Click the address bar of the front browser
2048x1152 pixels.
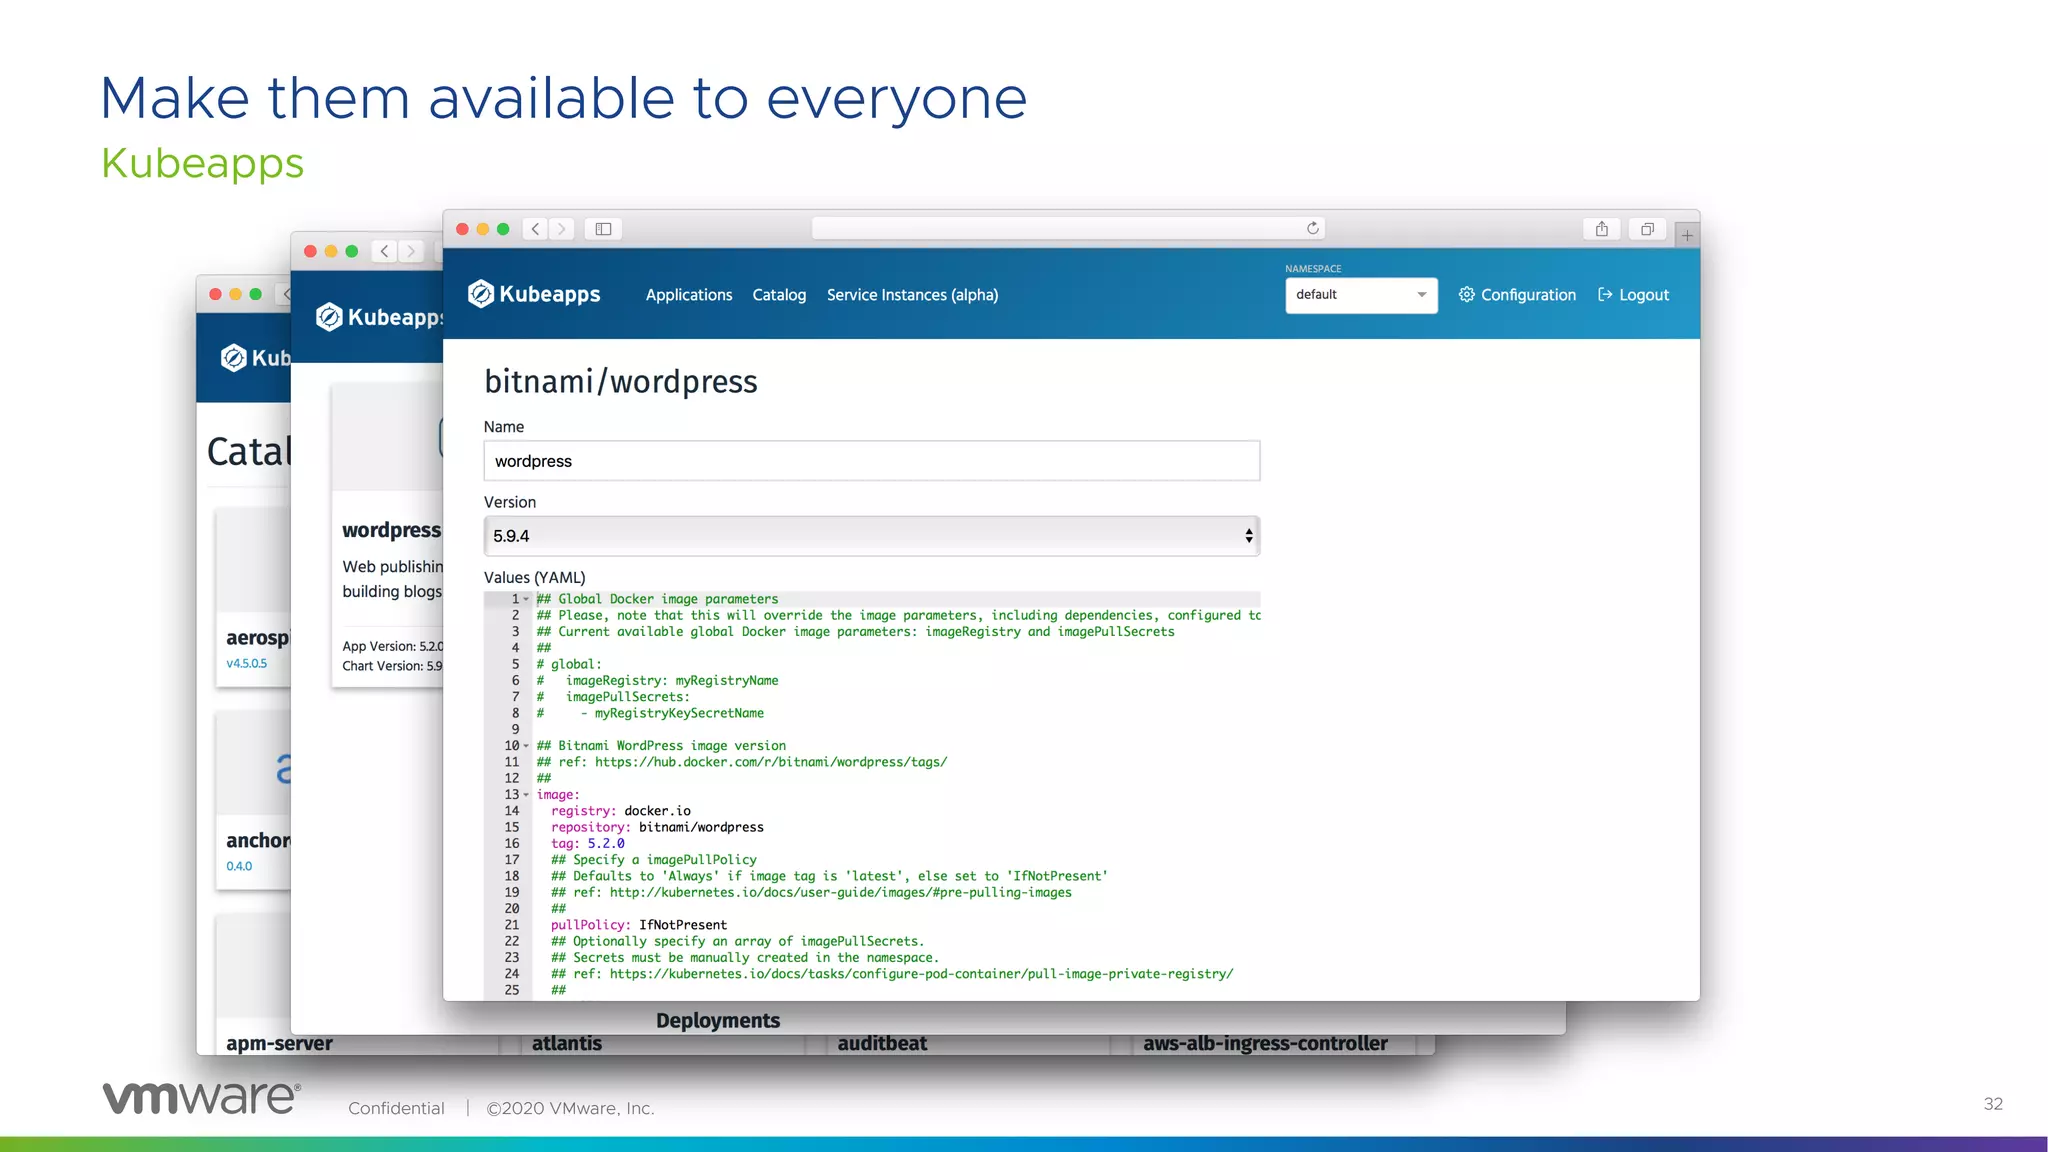click(x=1069, y=229)
